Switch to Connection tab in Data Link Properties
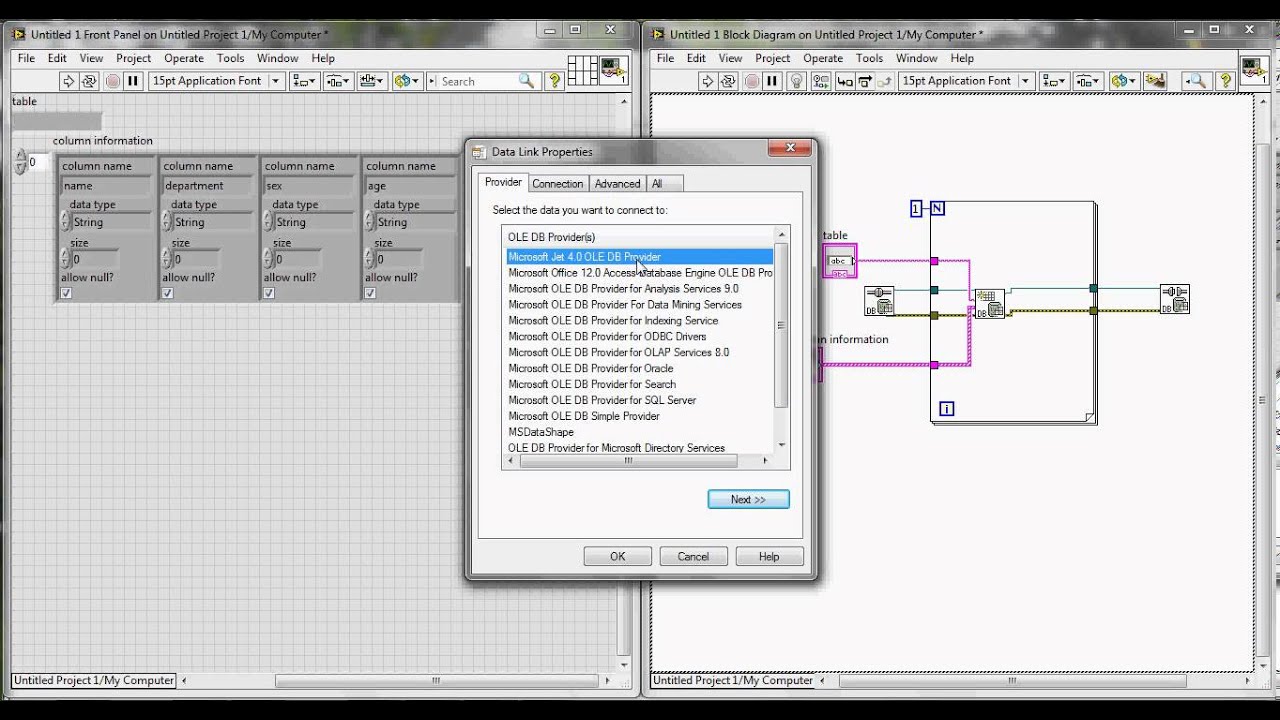 tap(557, 183)
